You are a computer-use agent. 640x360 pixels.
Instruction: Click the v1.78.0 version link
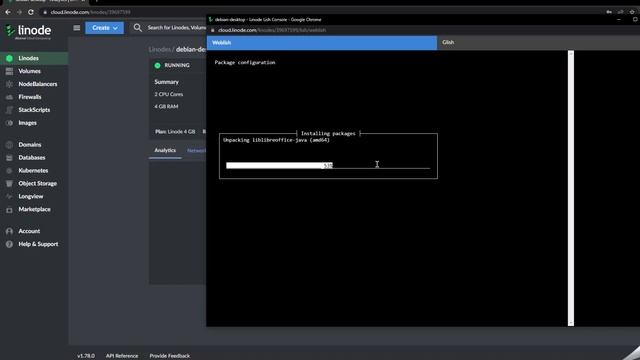coord(86,356)
